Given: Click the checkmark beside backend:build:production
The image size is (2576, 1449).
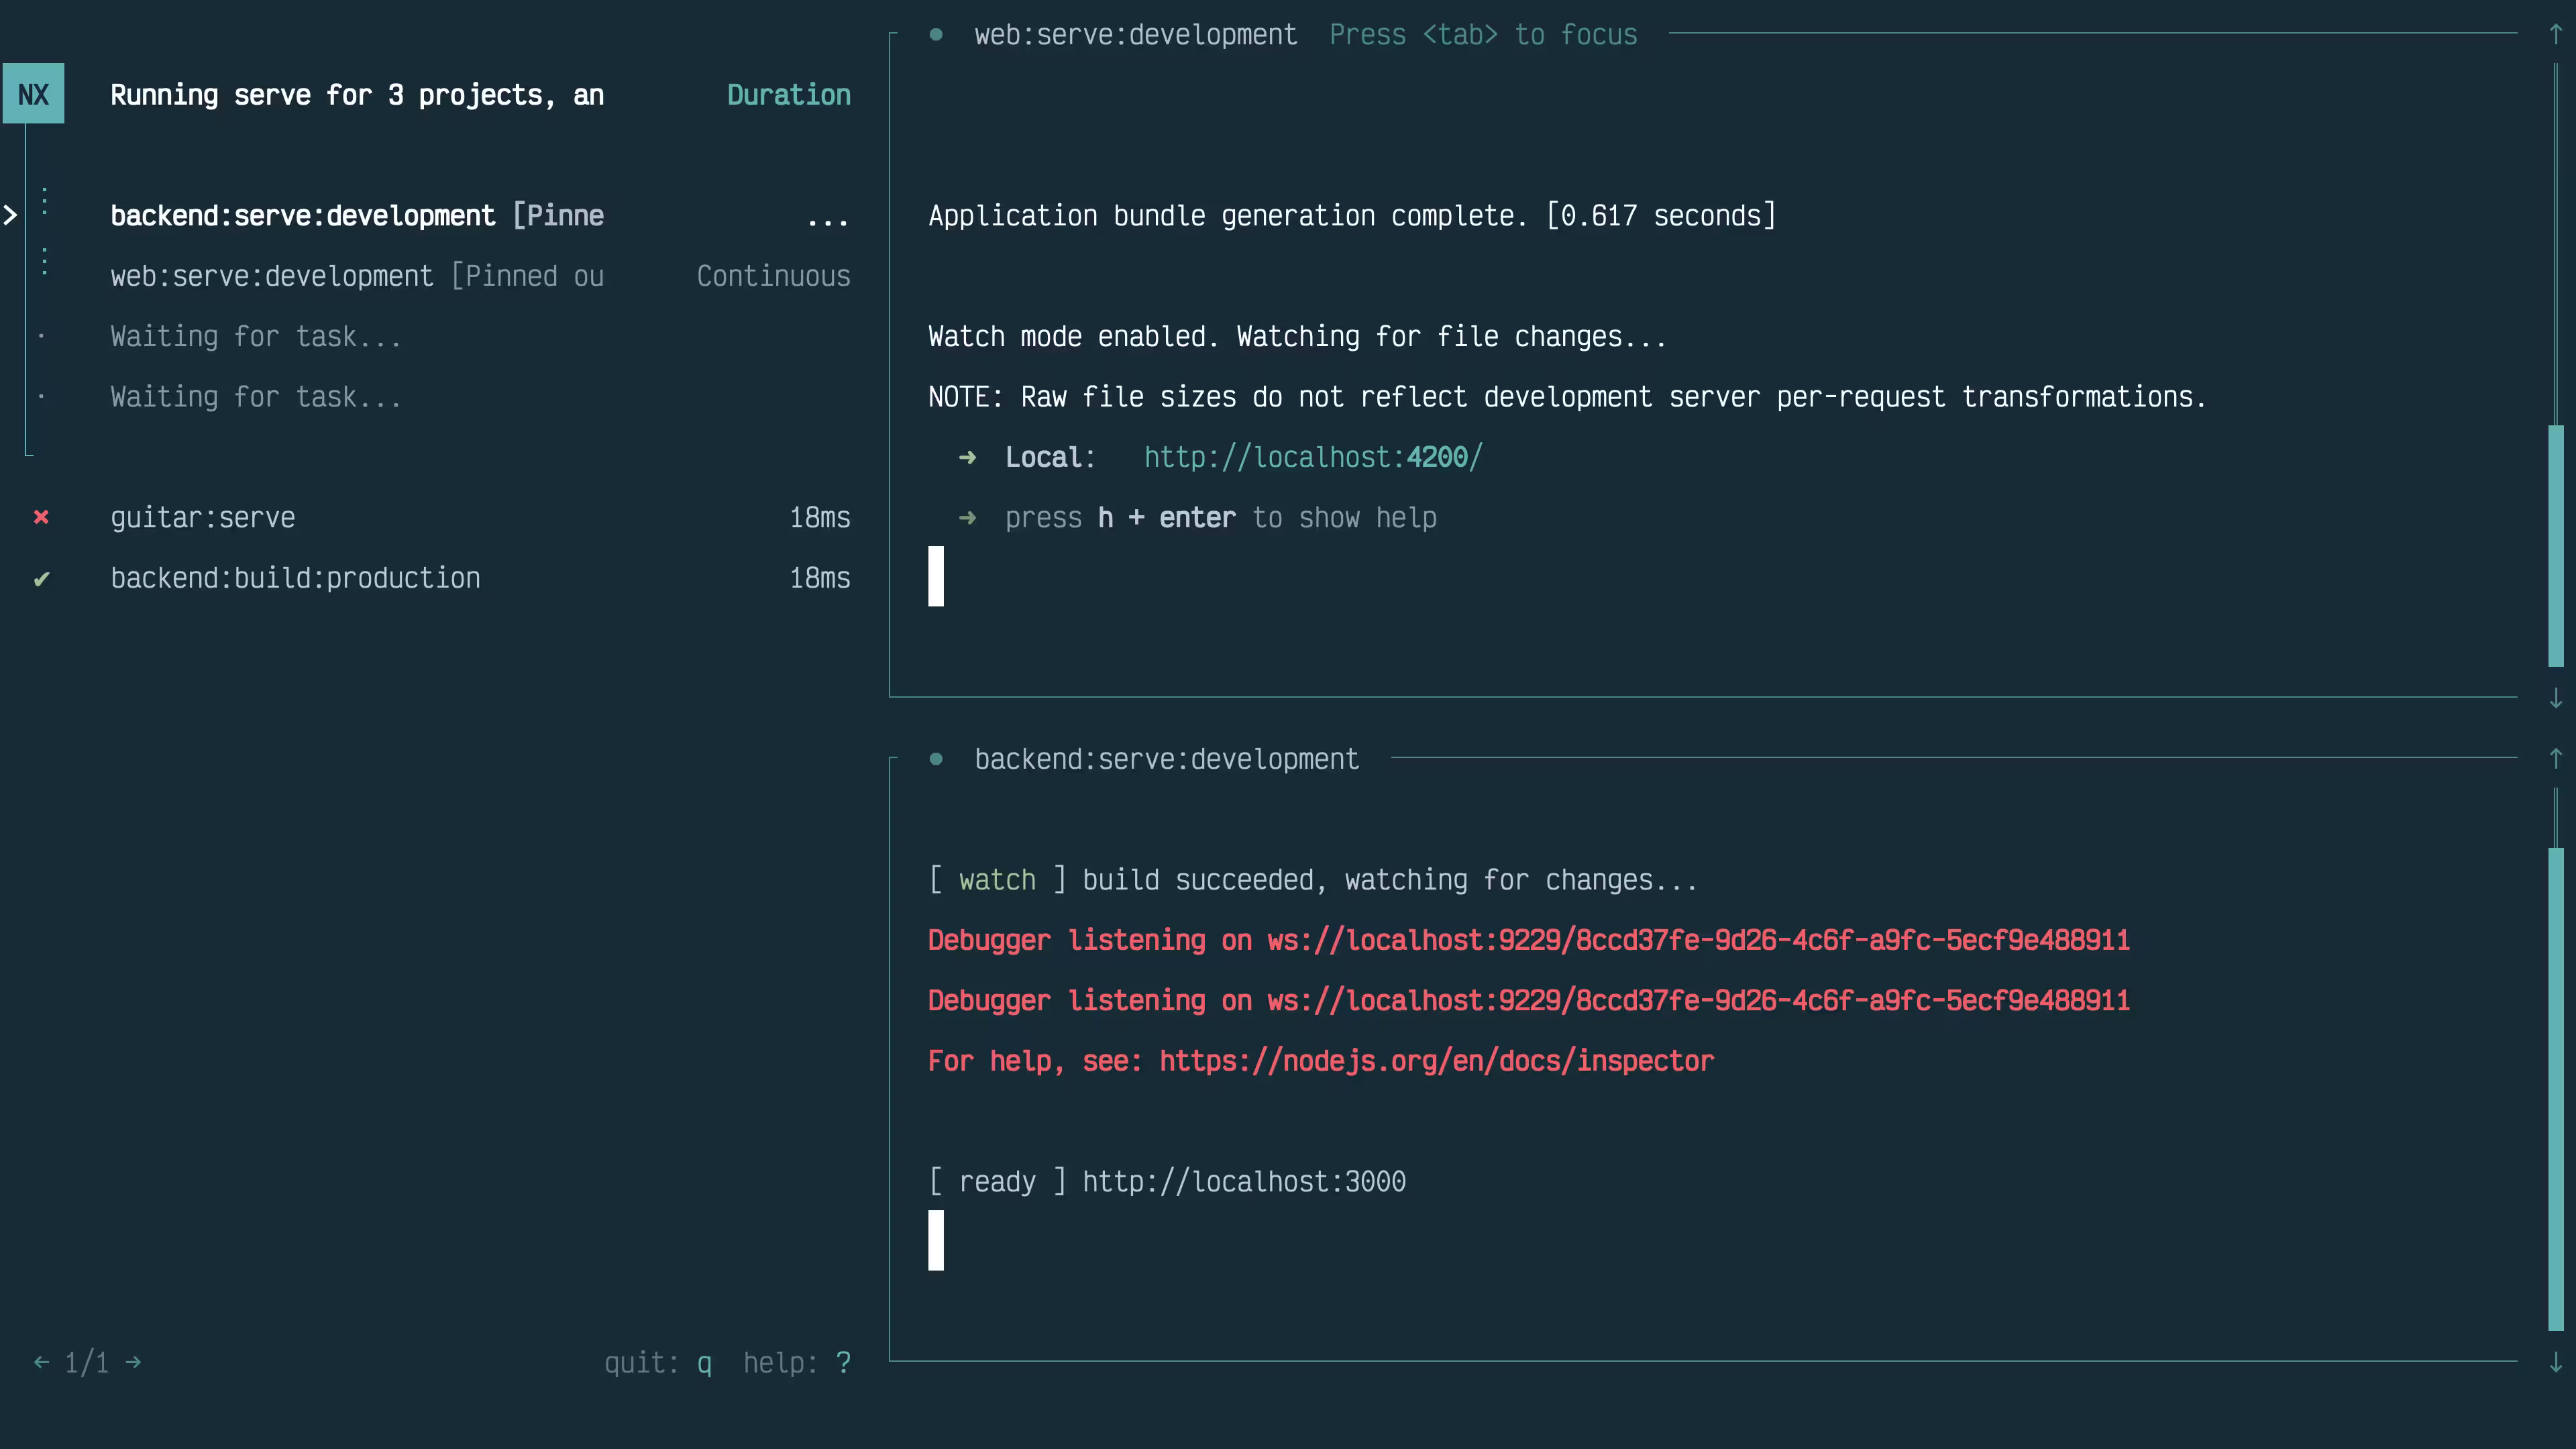Looking at the screenshot, I should 41,578.
